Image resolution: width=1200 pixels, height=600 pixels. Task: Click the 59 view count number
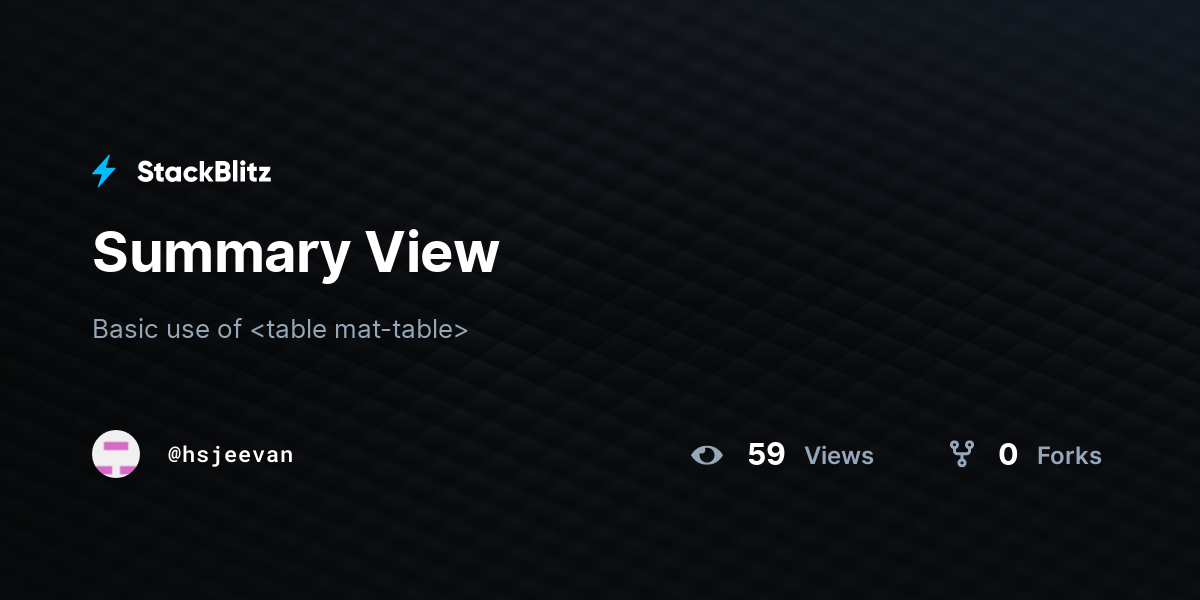(x=766, y=455)
